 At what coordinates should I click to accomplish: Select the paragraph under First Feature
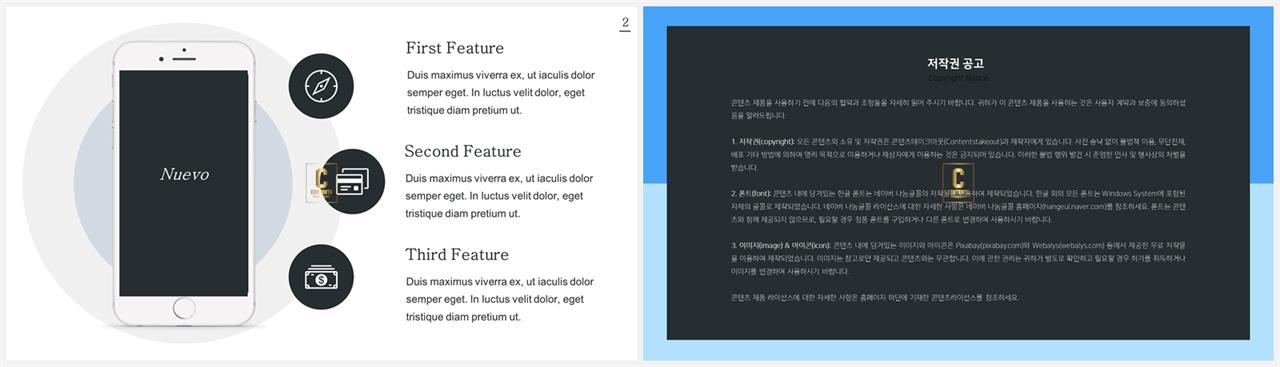pos(501,93)
